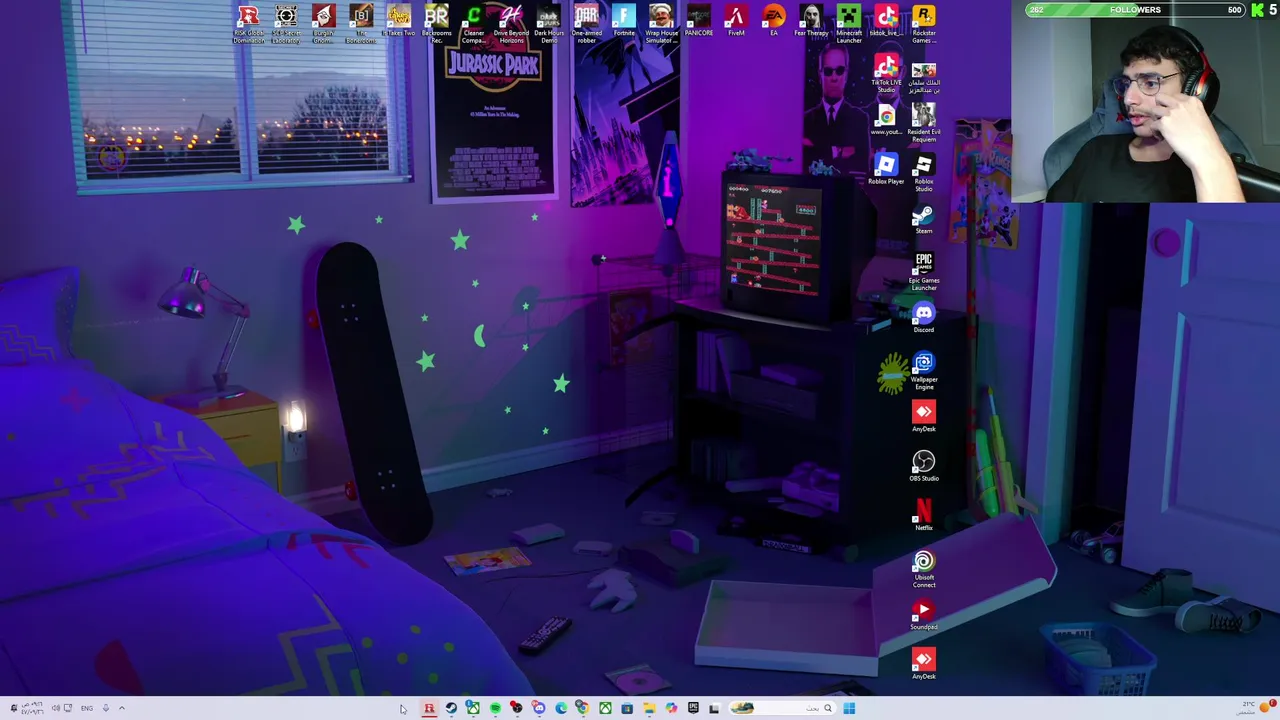1280x720 pixels.
Task: Click the taskbar search box
Action: pyautogui.click(x=782, y=708)
